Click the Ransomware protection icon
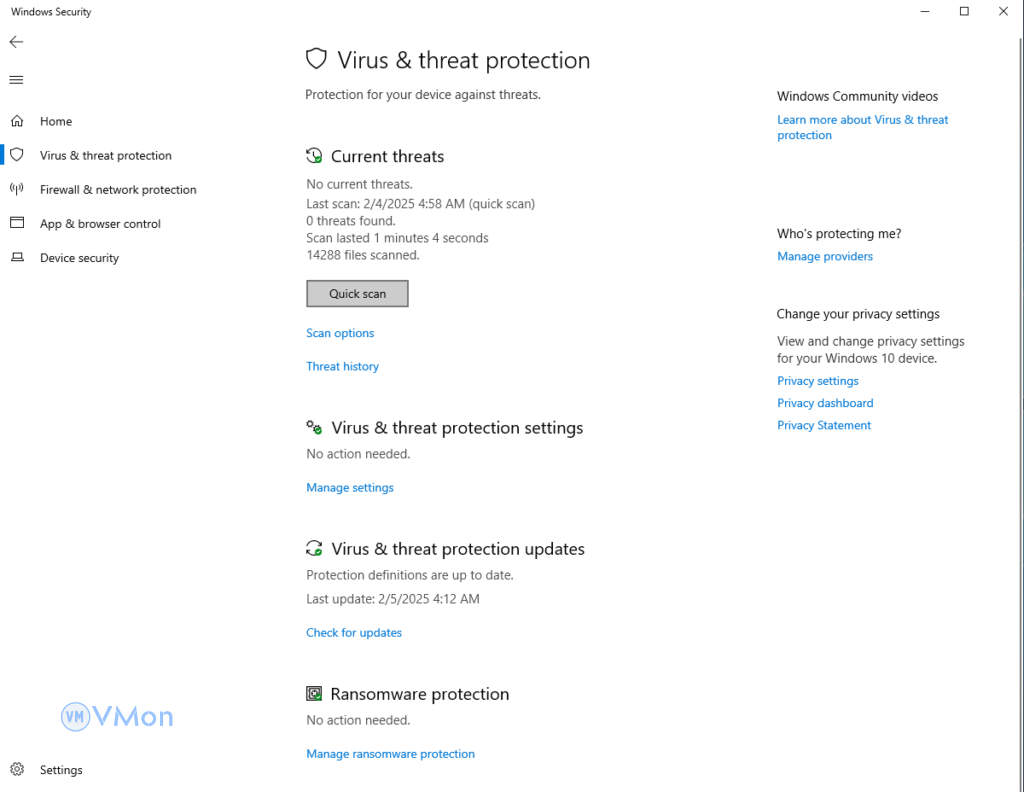The height and width of the screenshot is (792, 1024). pyautogui.click(x=314, y=694)
